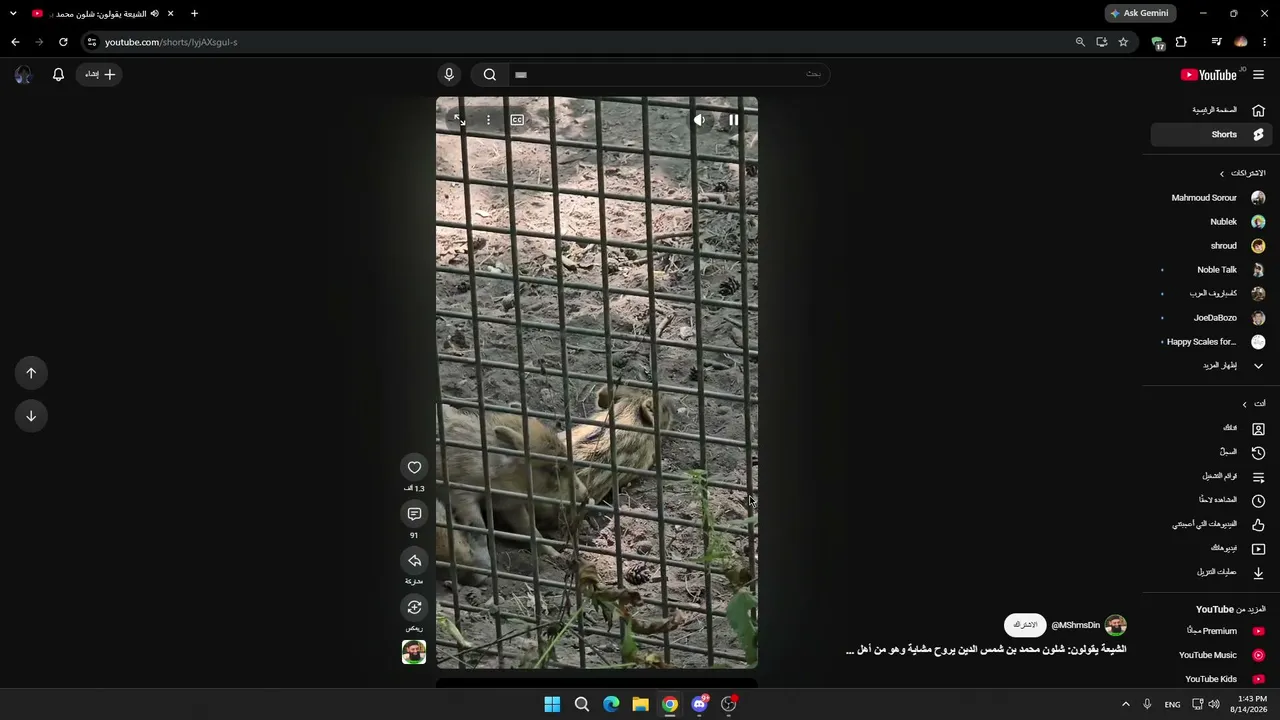
Task: Open Chrome tab search dropdown arrow
Action: tap(13, 13)
